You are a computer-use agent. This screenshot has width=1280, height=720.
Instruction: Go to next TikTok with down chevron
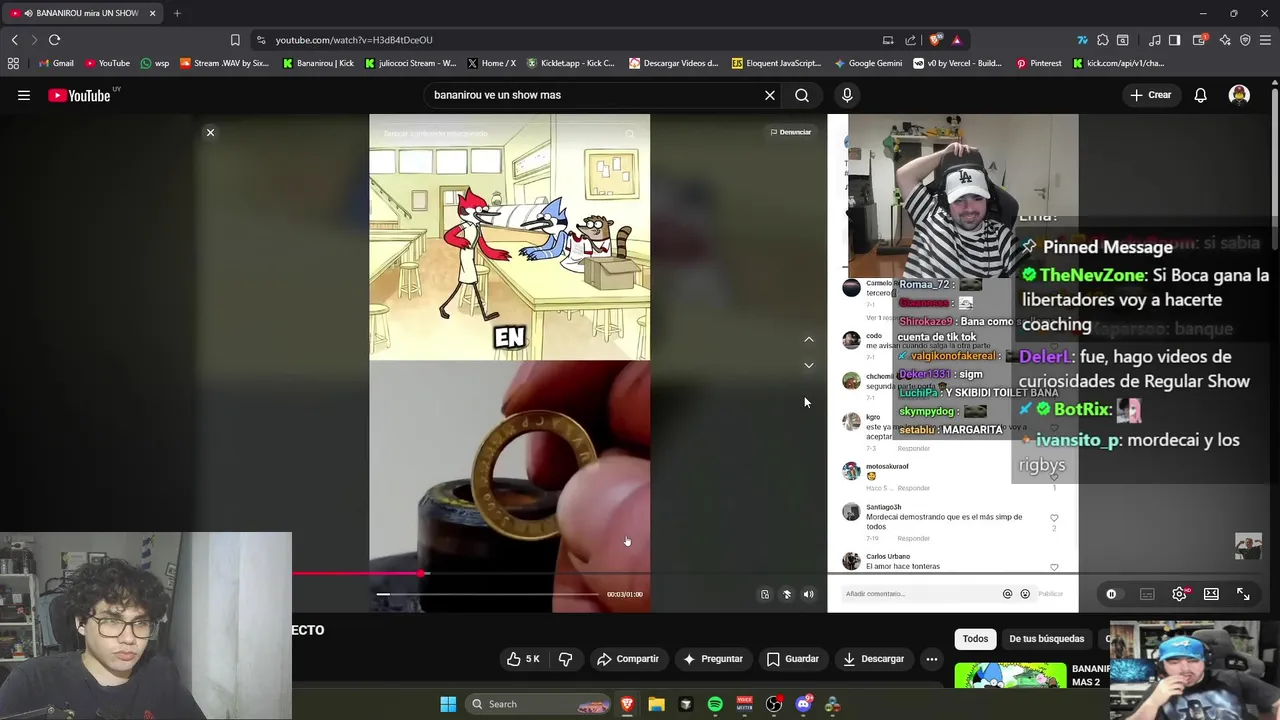click(809, 365)
